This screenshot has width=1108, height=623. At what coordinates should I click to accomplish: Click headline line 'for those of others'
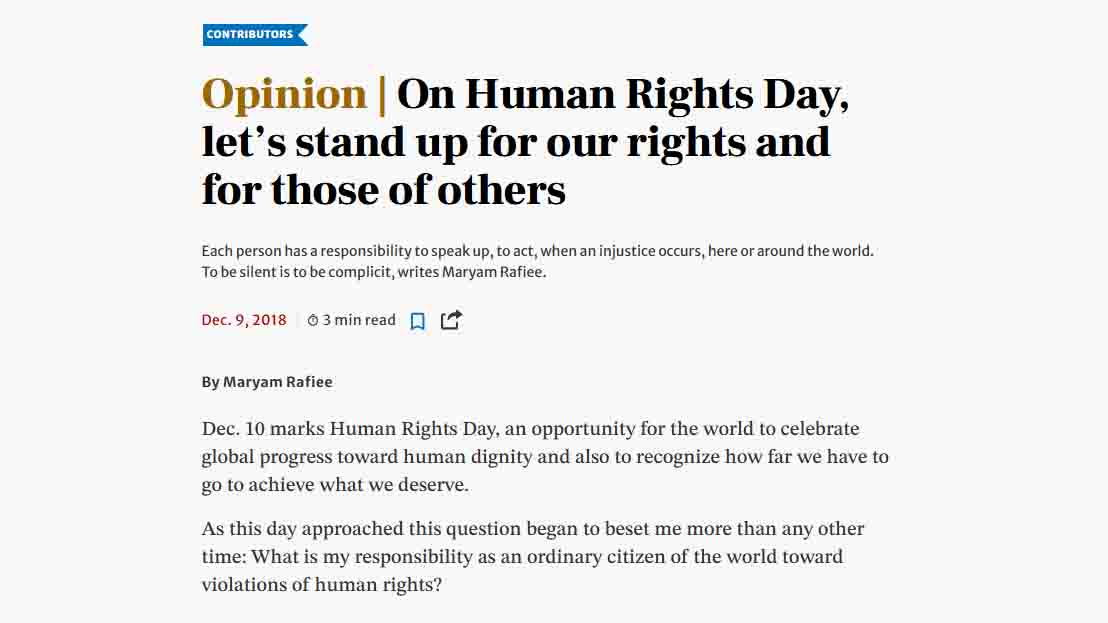click(384, 190)
